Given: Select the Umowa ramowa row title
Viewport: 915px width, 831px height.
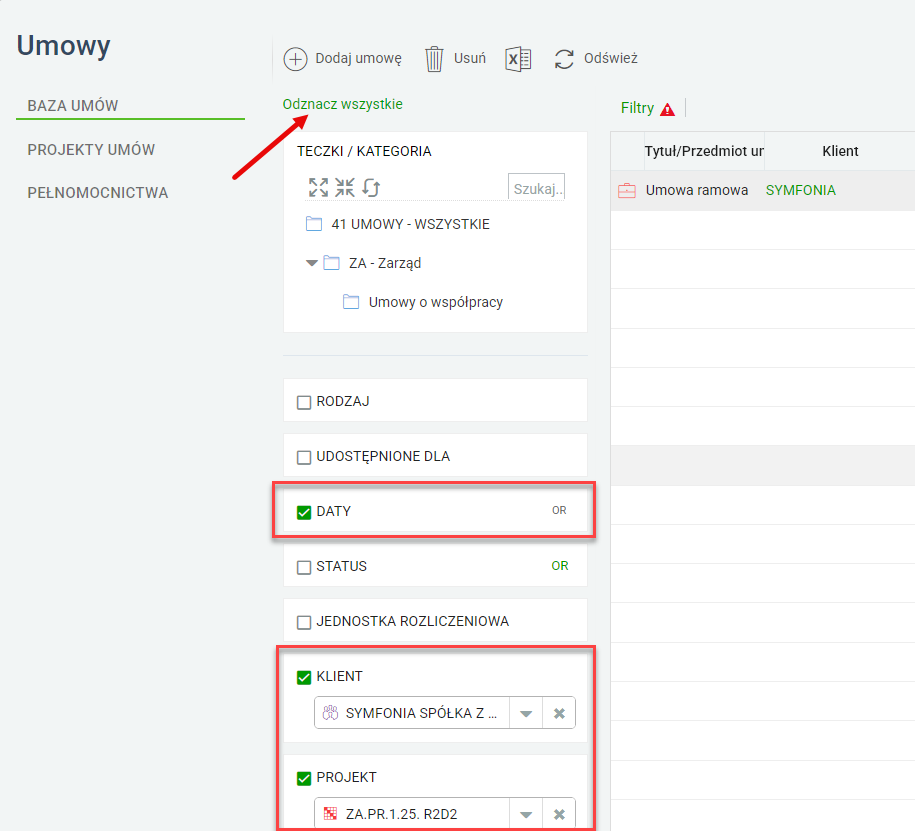Looking at the screenshot, I should pos(697,190).
